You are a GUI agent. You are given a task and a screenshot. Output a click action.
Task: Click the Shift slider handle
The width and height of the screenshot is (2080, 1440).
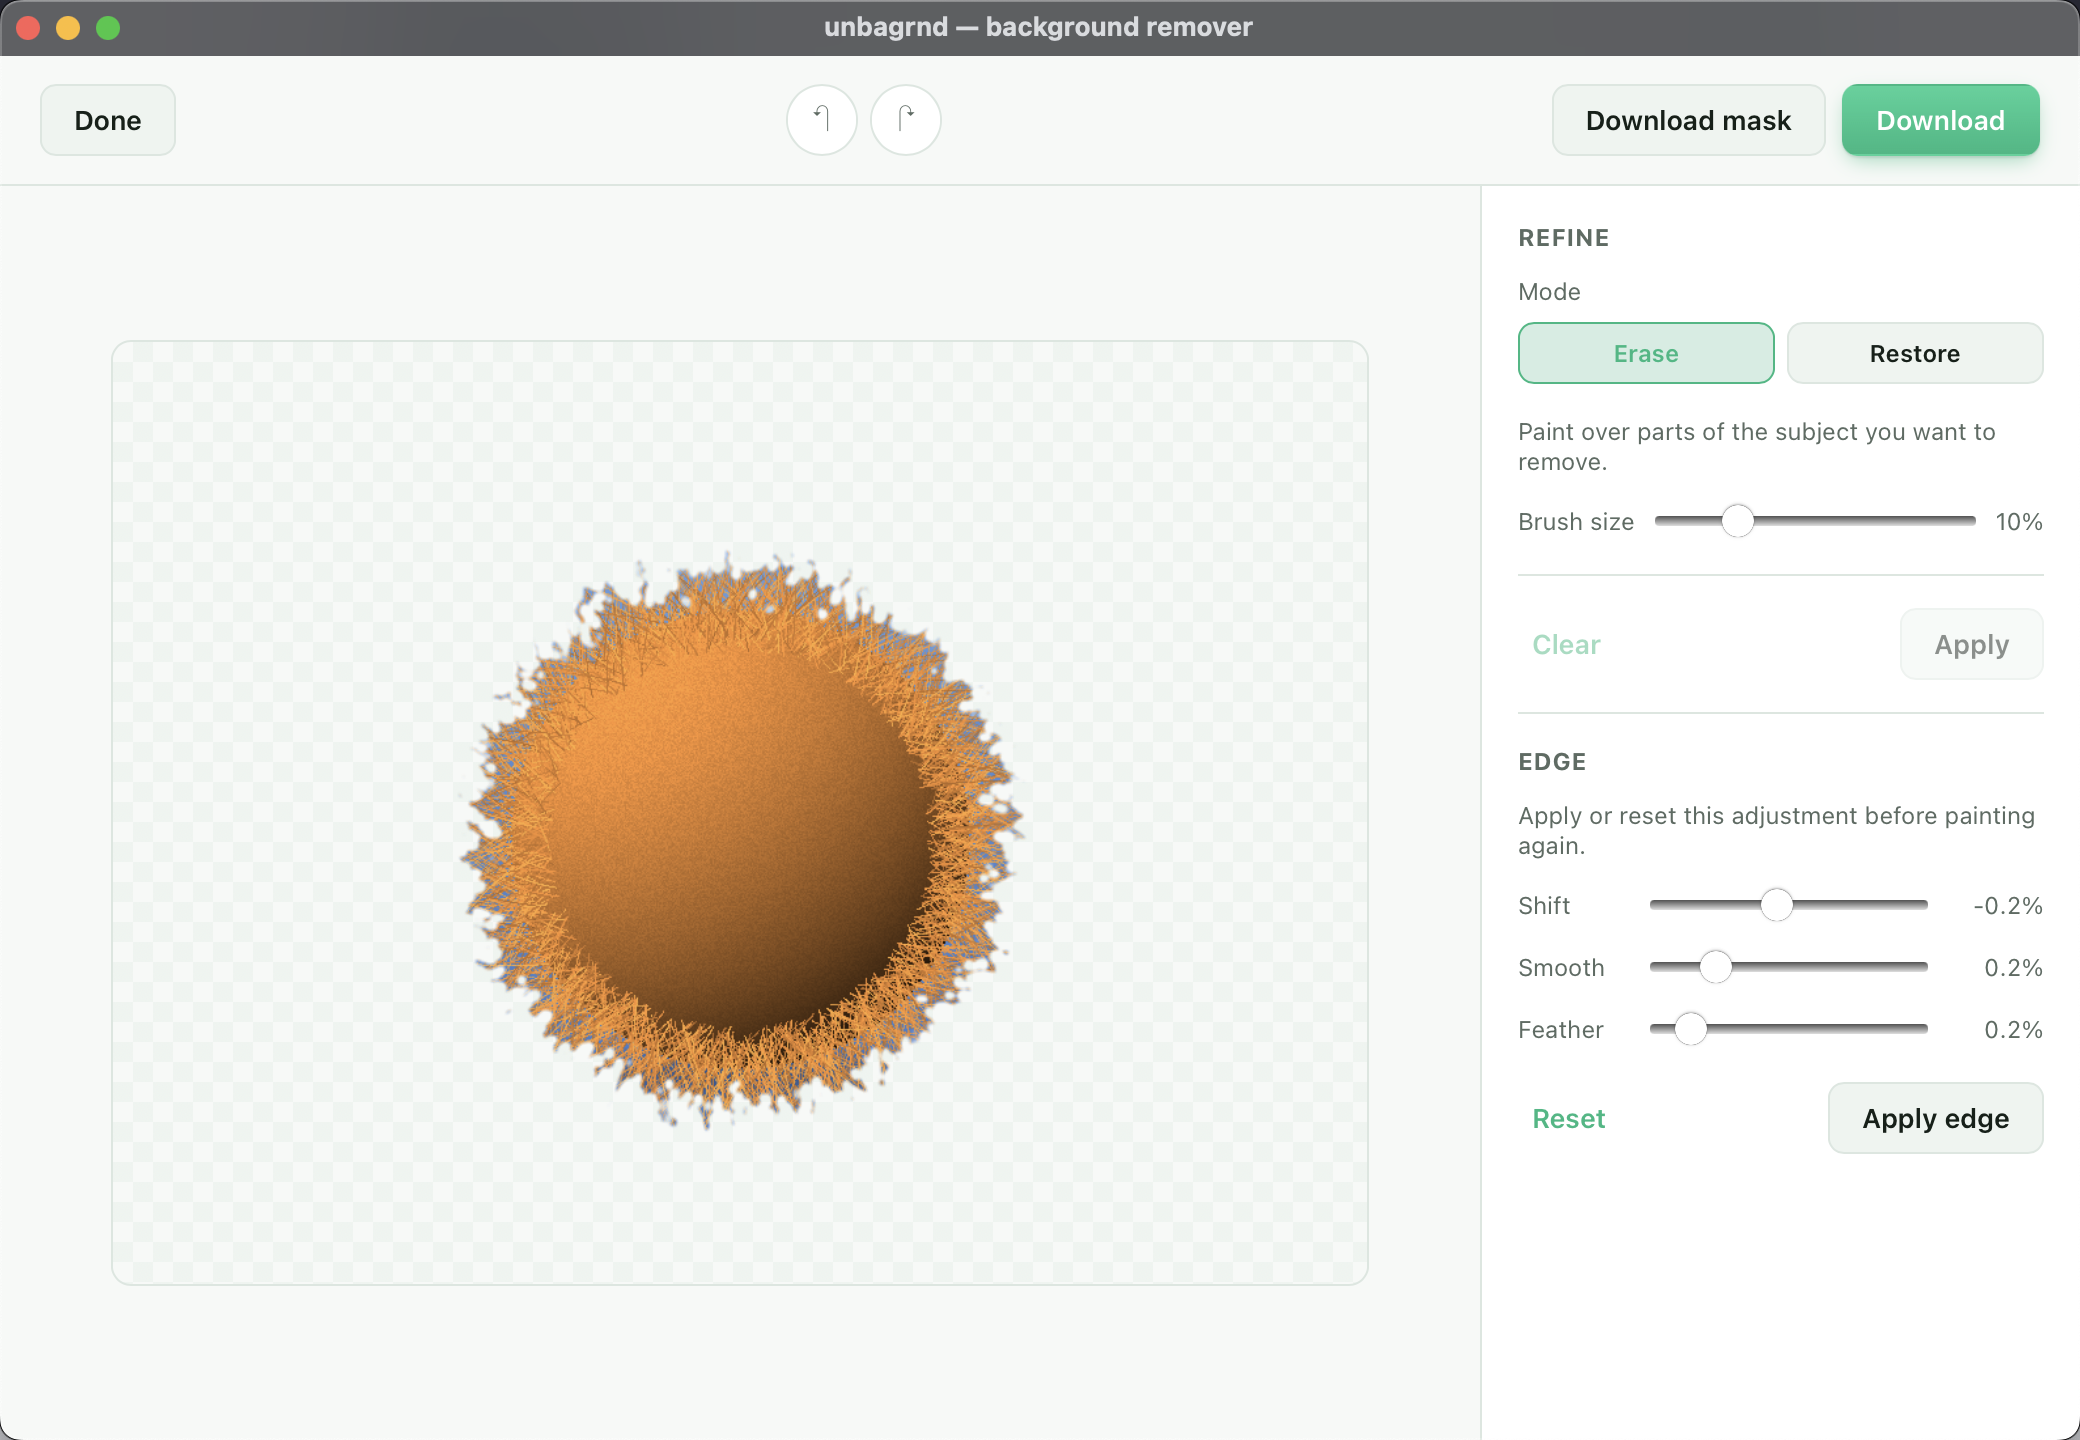click(1777, 905)
